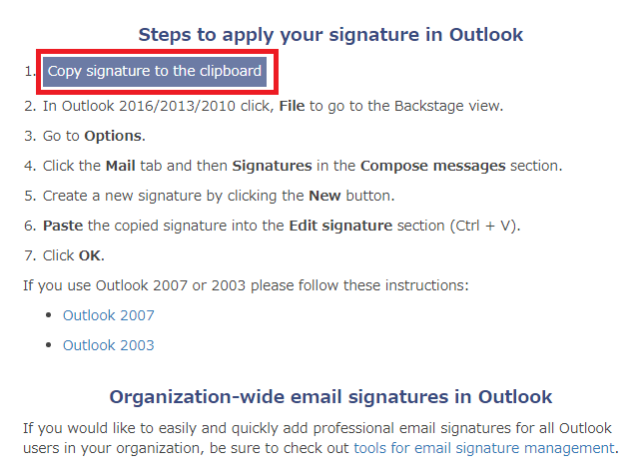Click the bold word New in step 5

pos(324,196)
